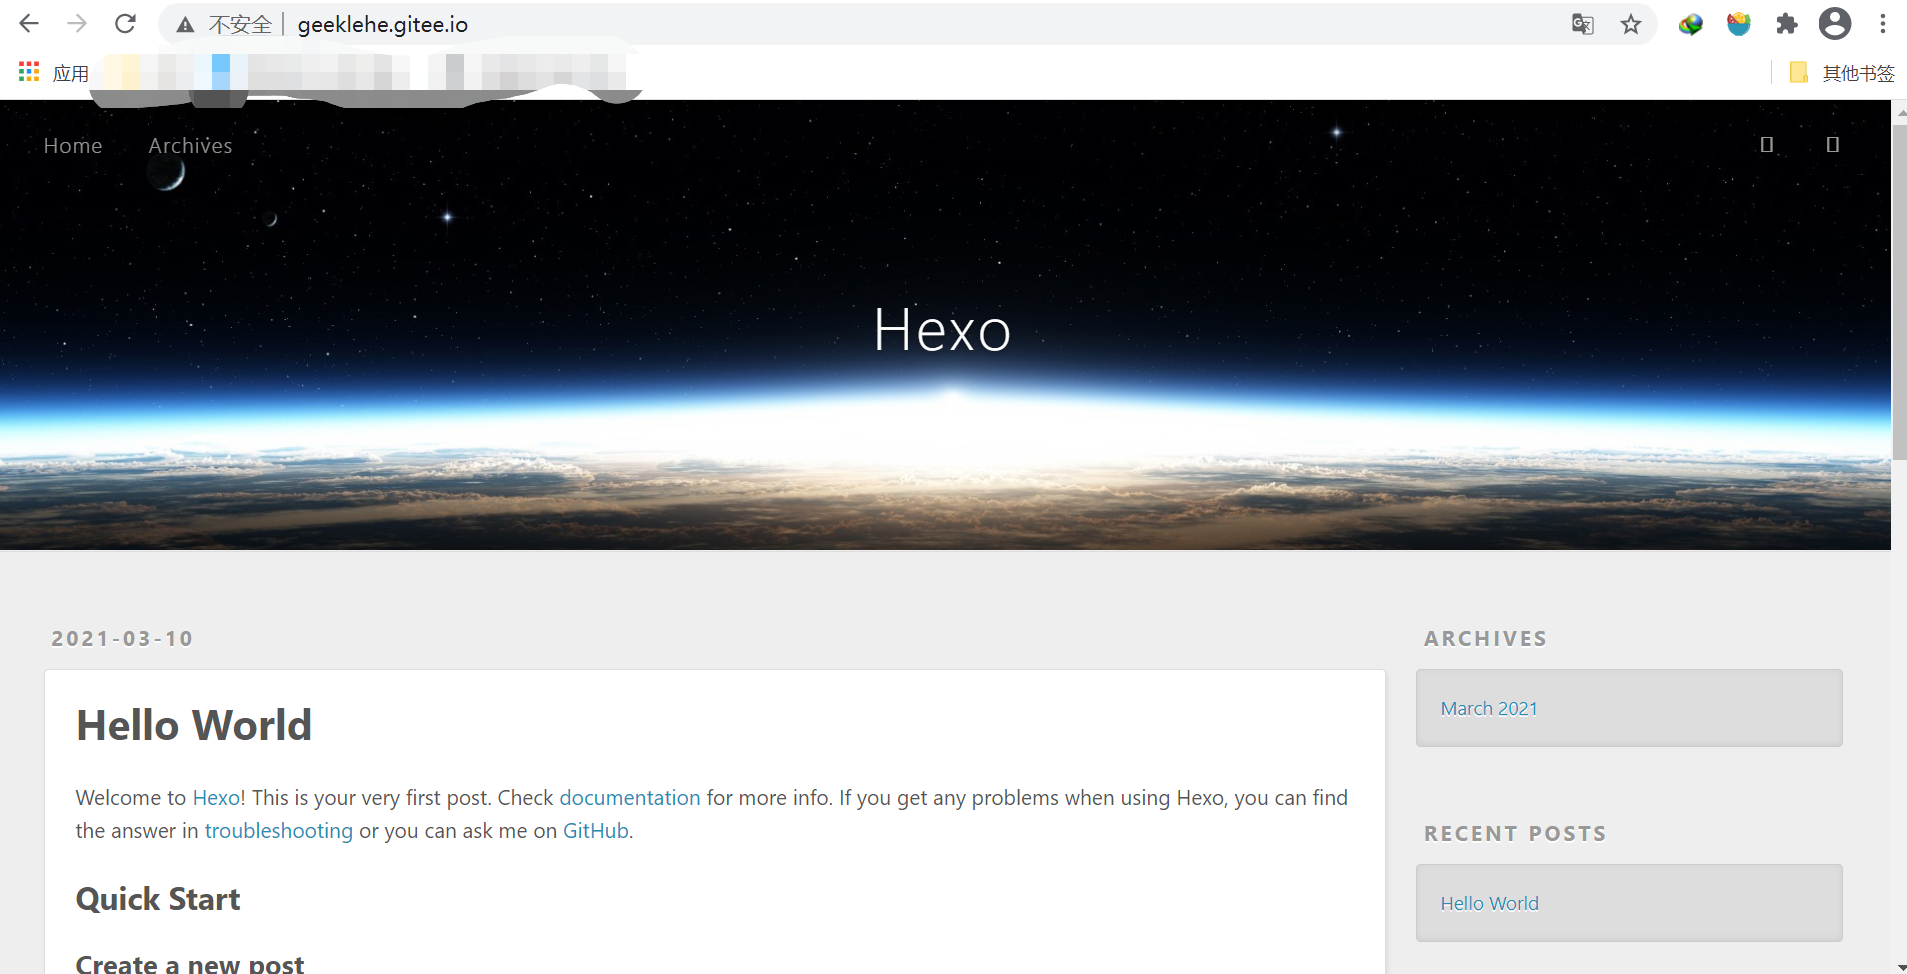Screen dimensions: 1907x974
Task: Open the Chrome profile avatar
Action: point(1835,24)
